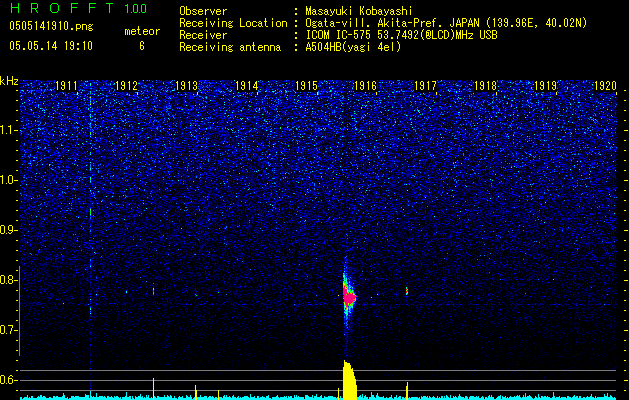The image size is (629, 400).
Task: Click the 0.6 kHz frequency label
Action: pos(9,380)
